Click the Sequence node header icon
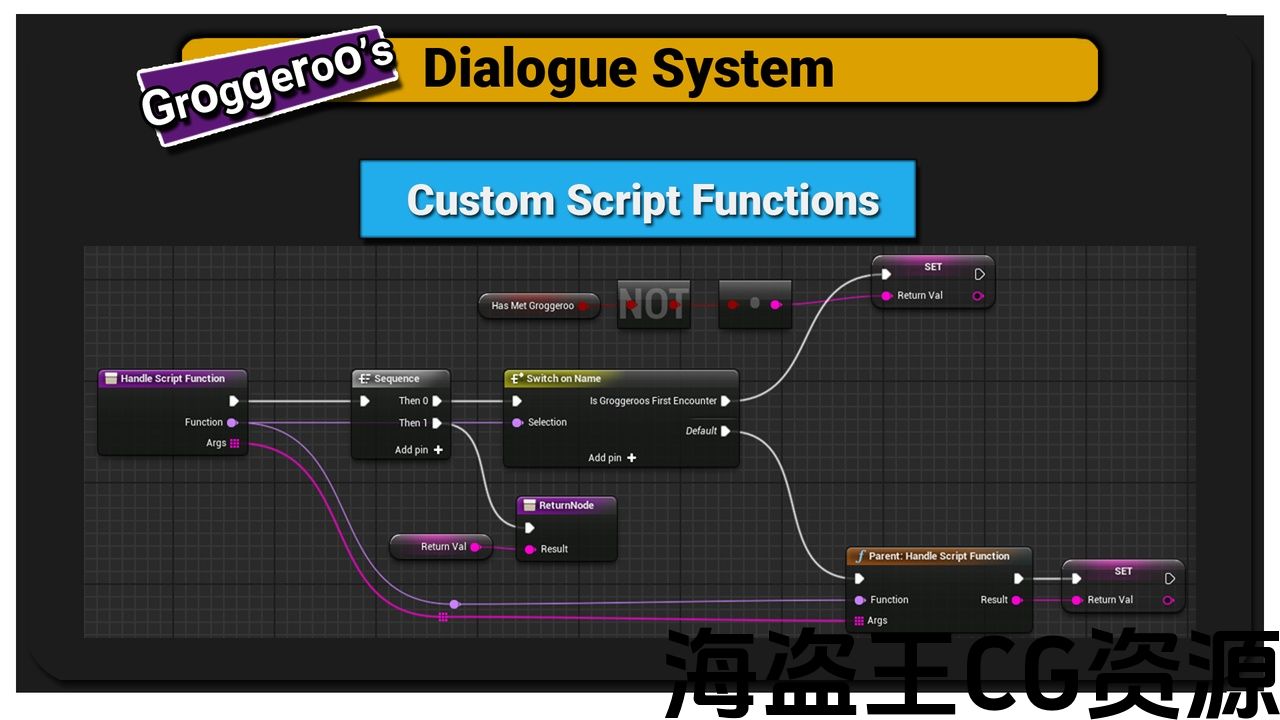1280x720 pixels. coord(364,379)
